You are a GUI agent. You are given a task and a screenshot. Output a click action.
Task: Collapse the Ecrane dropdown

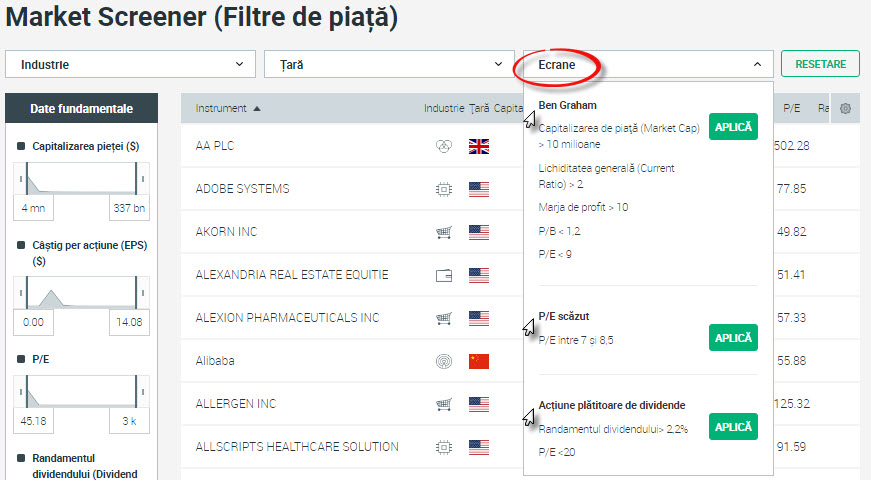[x=648, y=64]
